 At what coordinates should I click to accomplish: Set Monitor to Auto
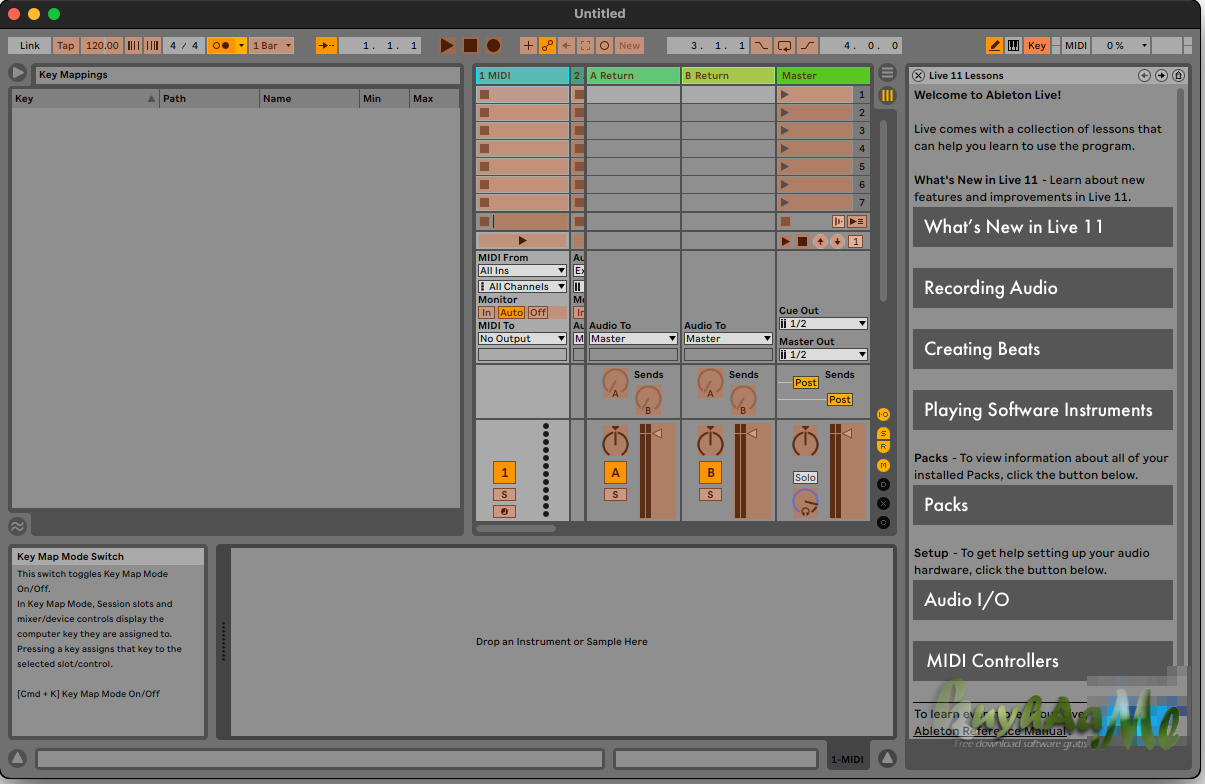(511, 313)
